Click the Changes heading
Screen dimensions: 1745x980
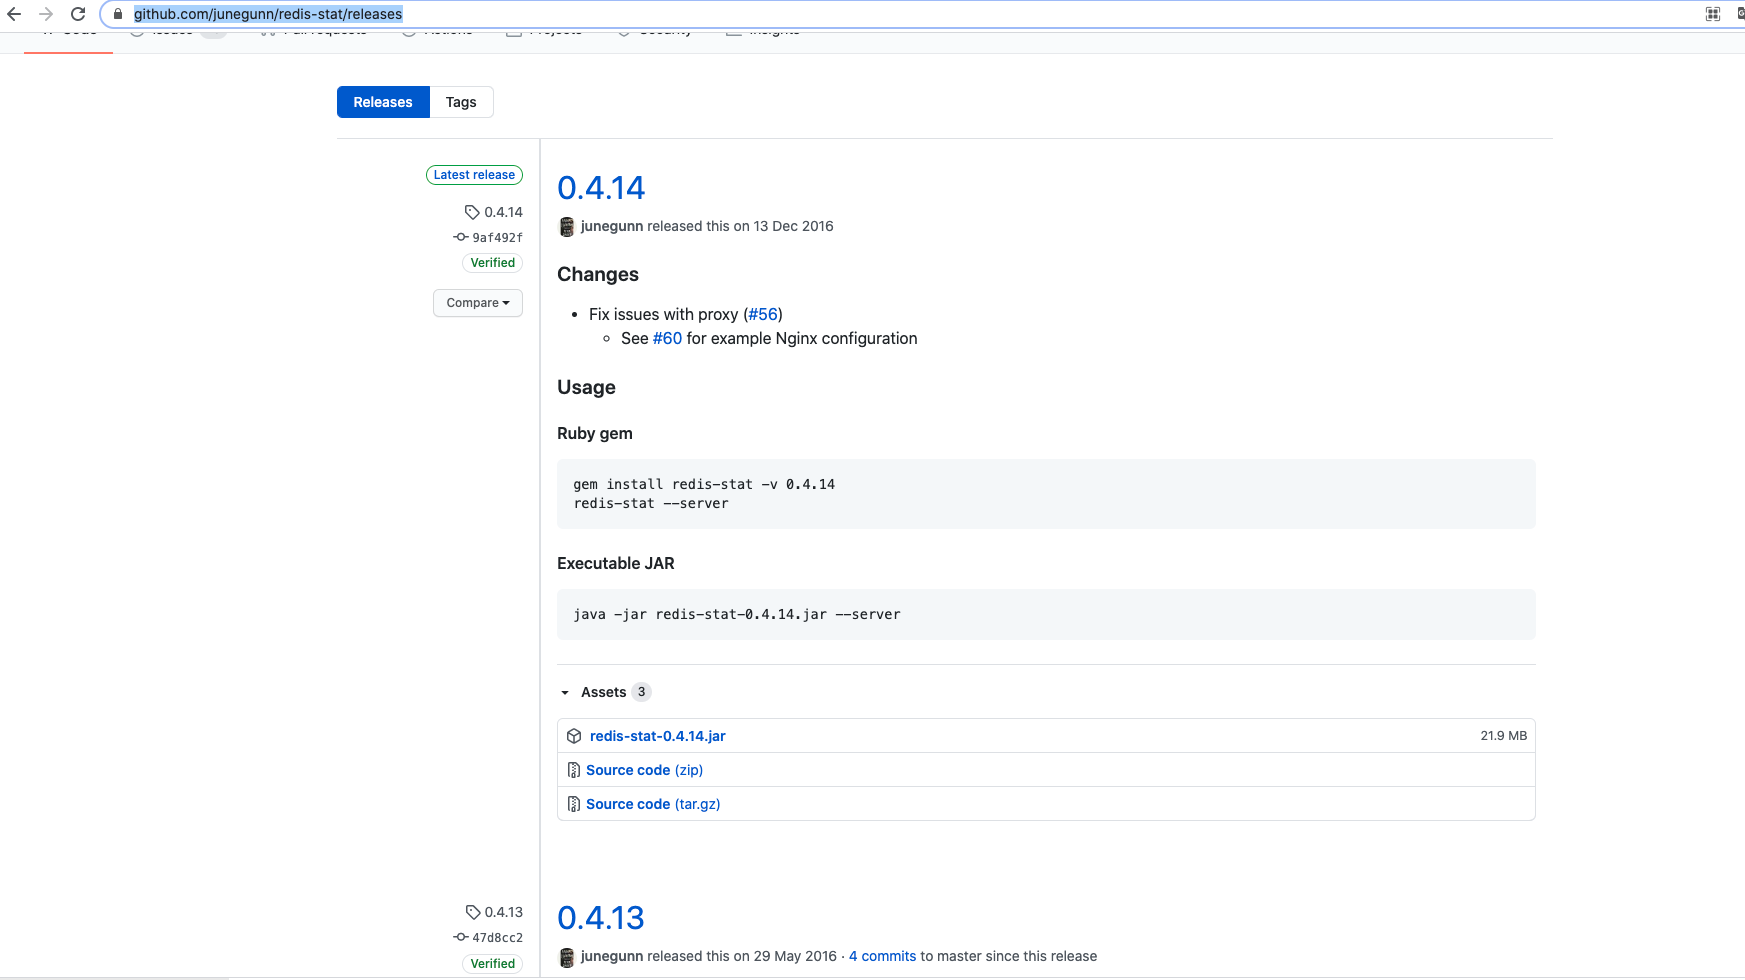(x=598, y=274)
